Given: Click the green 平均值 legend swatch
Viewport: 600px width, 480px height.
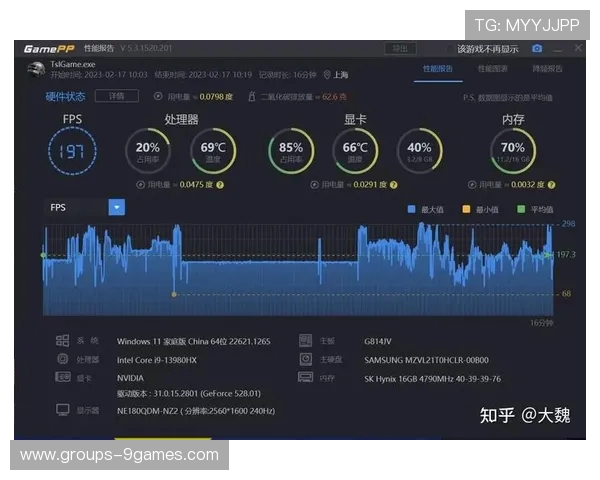Looking at the screenshot, I should (x=521, y=209).
